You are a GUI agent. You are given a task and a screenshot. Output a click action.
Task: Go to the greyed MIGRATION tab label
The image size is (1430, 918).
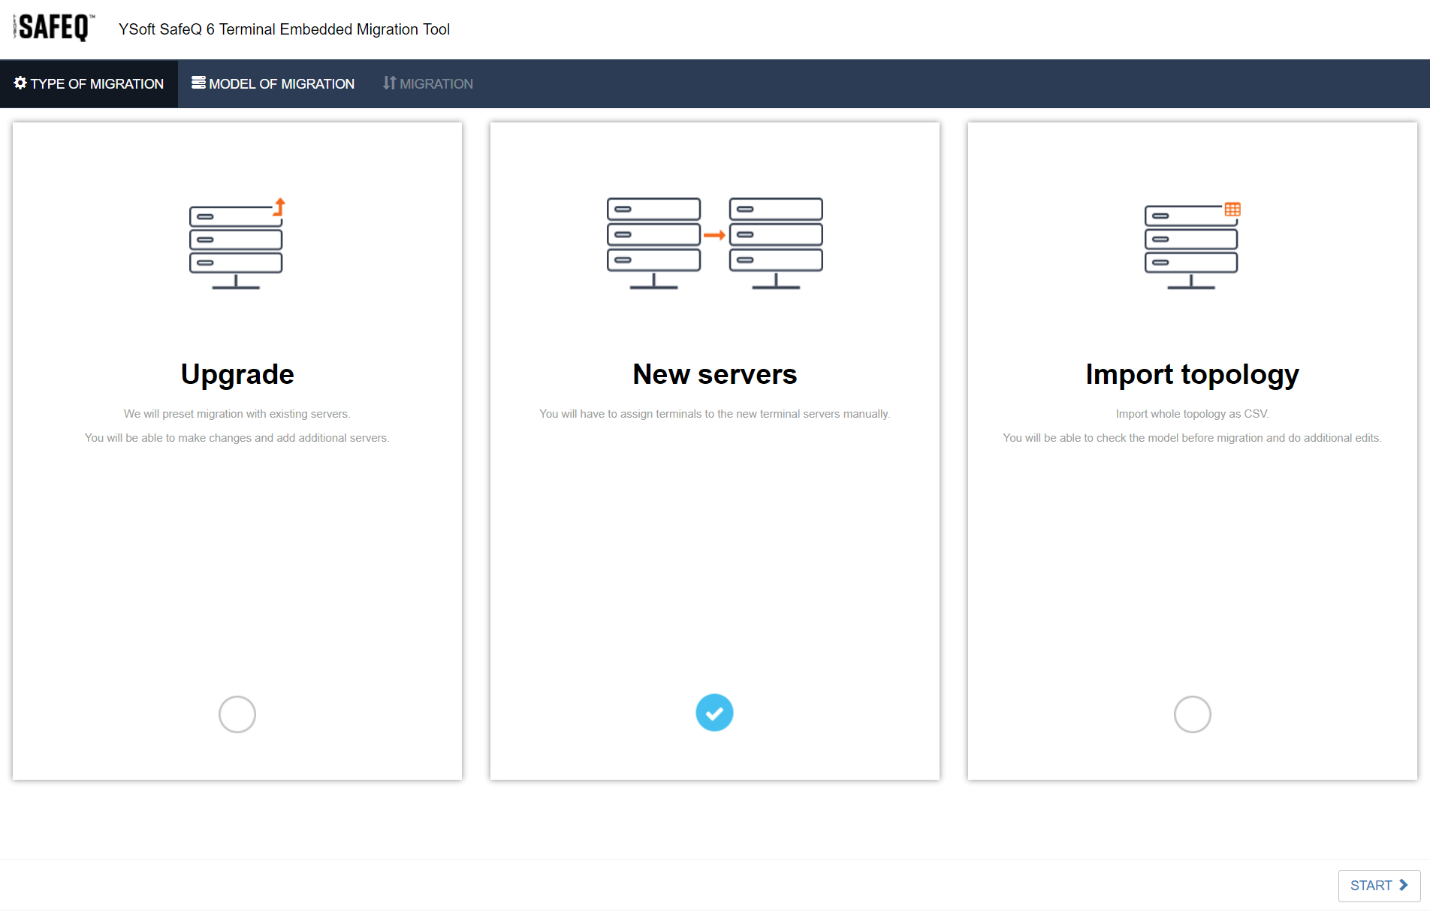[x=436, y=84]
